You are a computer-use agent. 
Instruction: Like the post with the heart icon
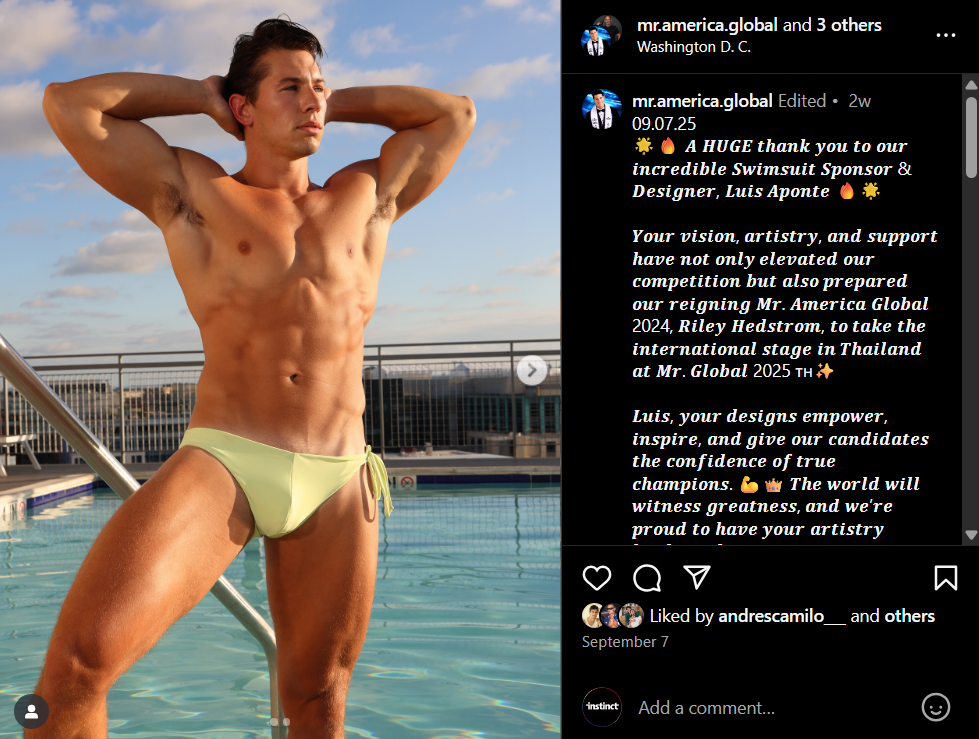pyautogui.click(x=596, y=578)
